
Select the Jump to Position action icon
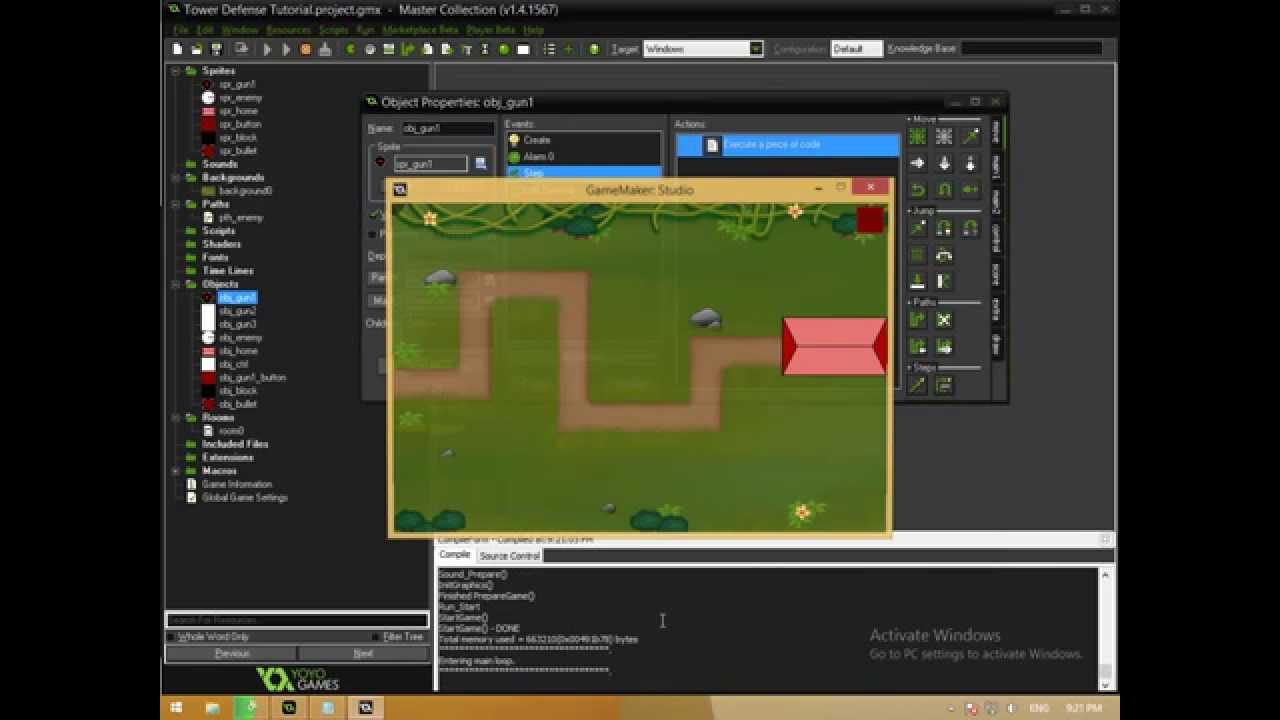917,229
